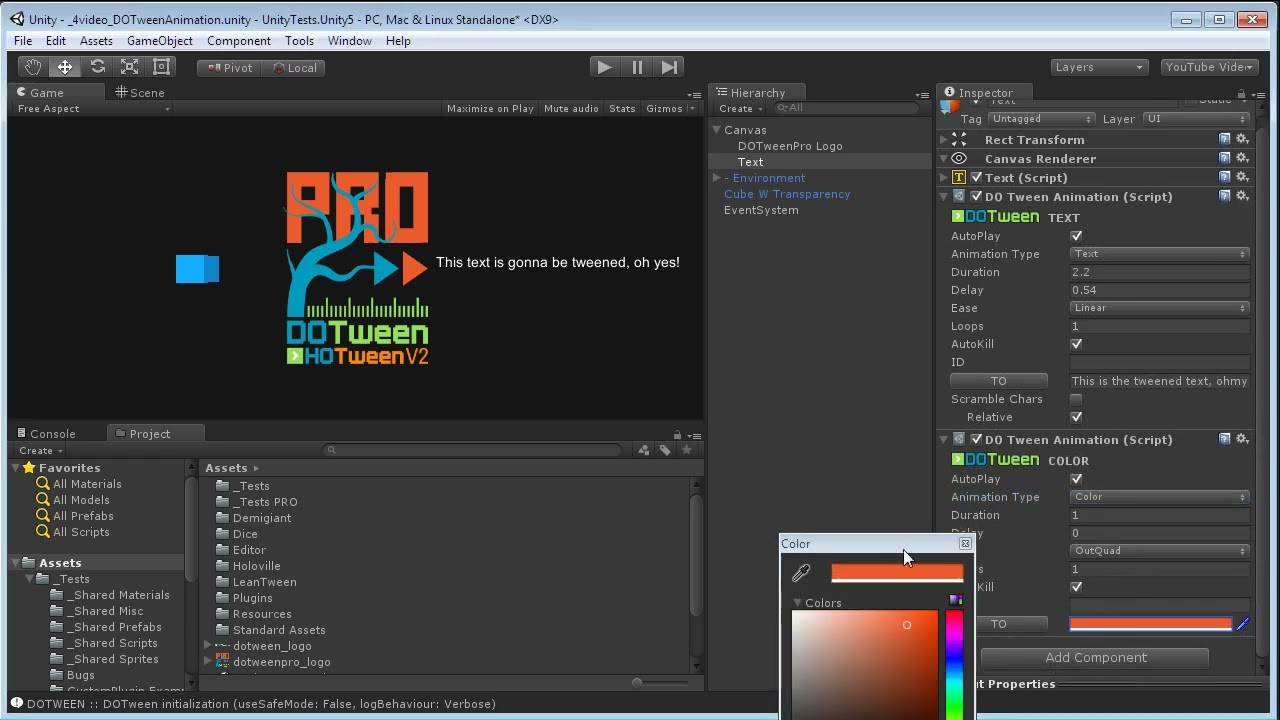Open Tag Untagged dropdown
The image size is (1280, 720).
[1041, 119]
